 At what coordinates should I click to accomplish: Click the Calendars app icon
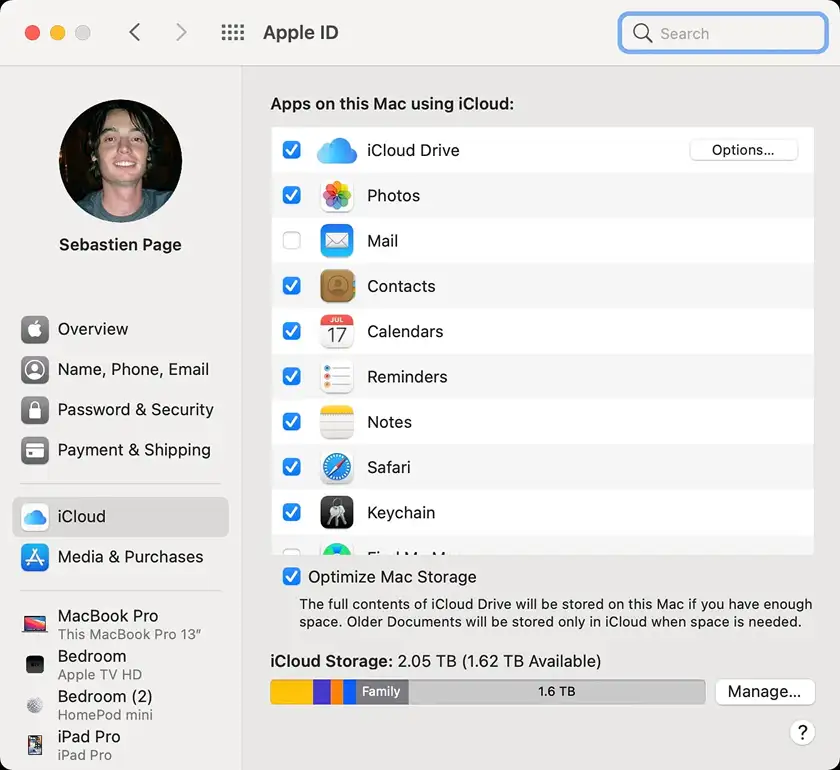337,332
